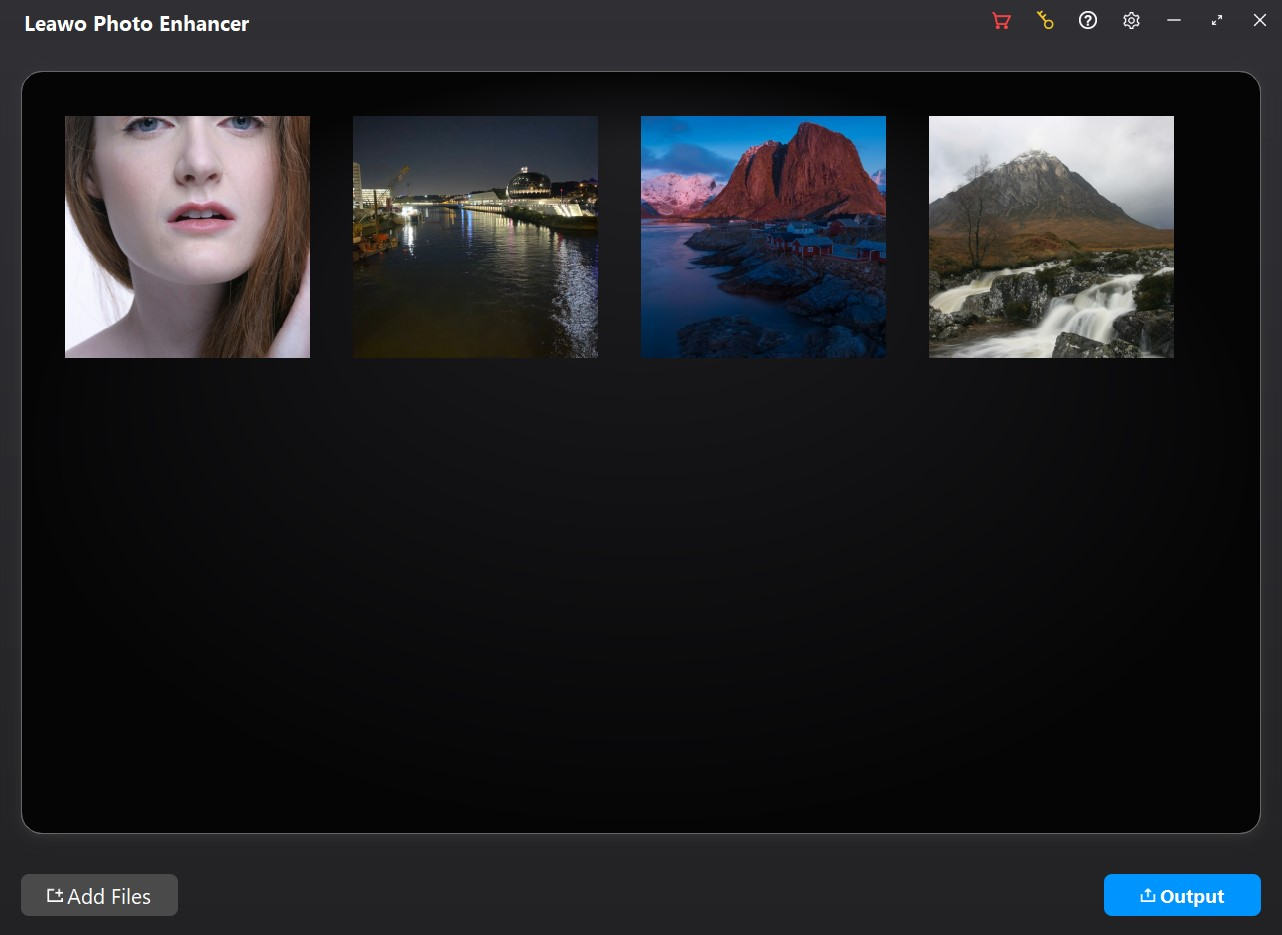Click empty bottom bar between Add Files and Output

[640, 895]
